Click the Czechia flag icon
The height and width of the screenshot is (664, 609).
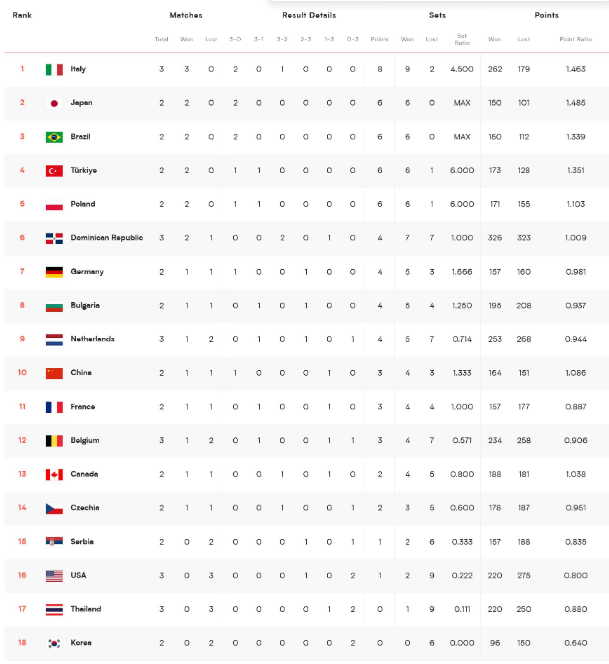pyautogui.click(x=54, y=508)
